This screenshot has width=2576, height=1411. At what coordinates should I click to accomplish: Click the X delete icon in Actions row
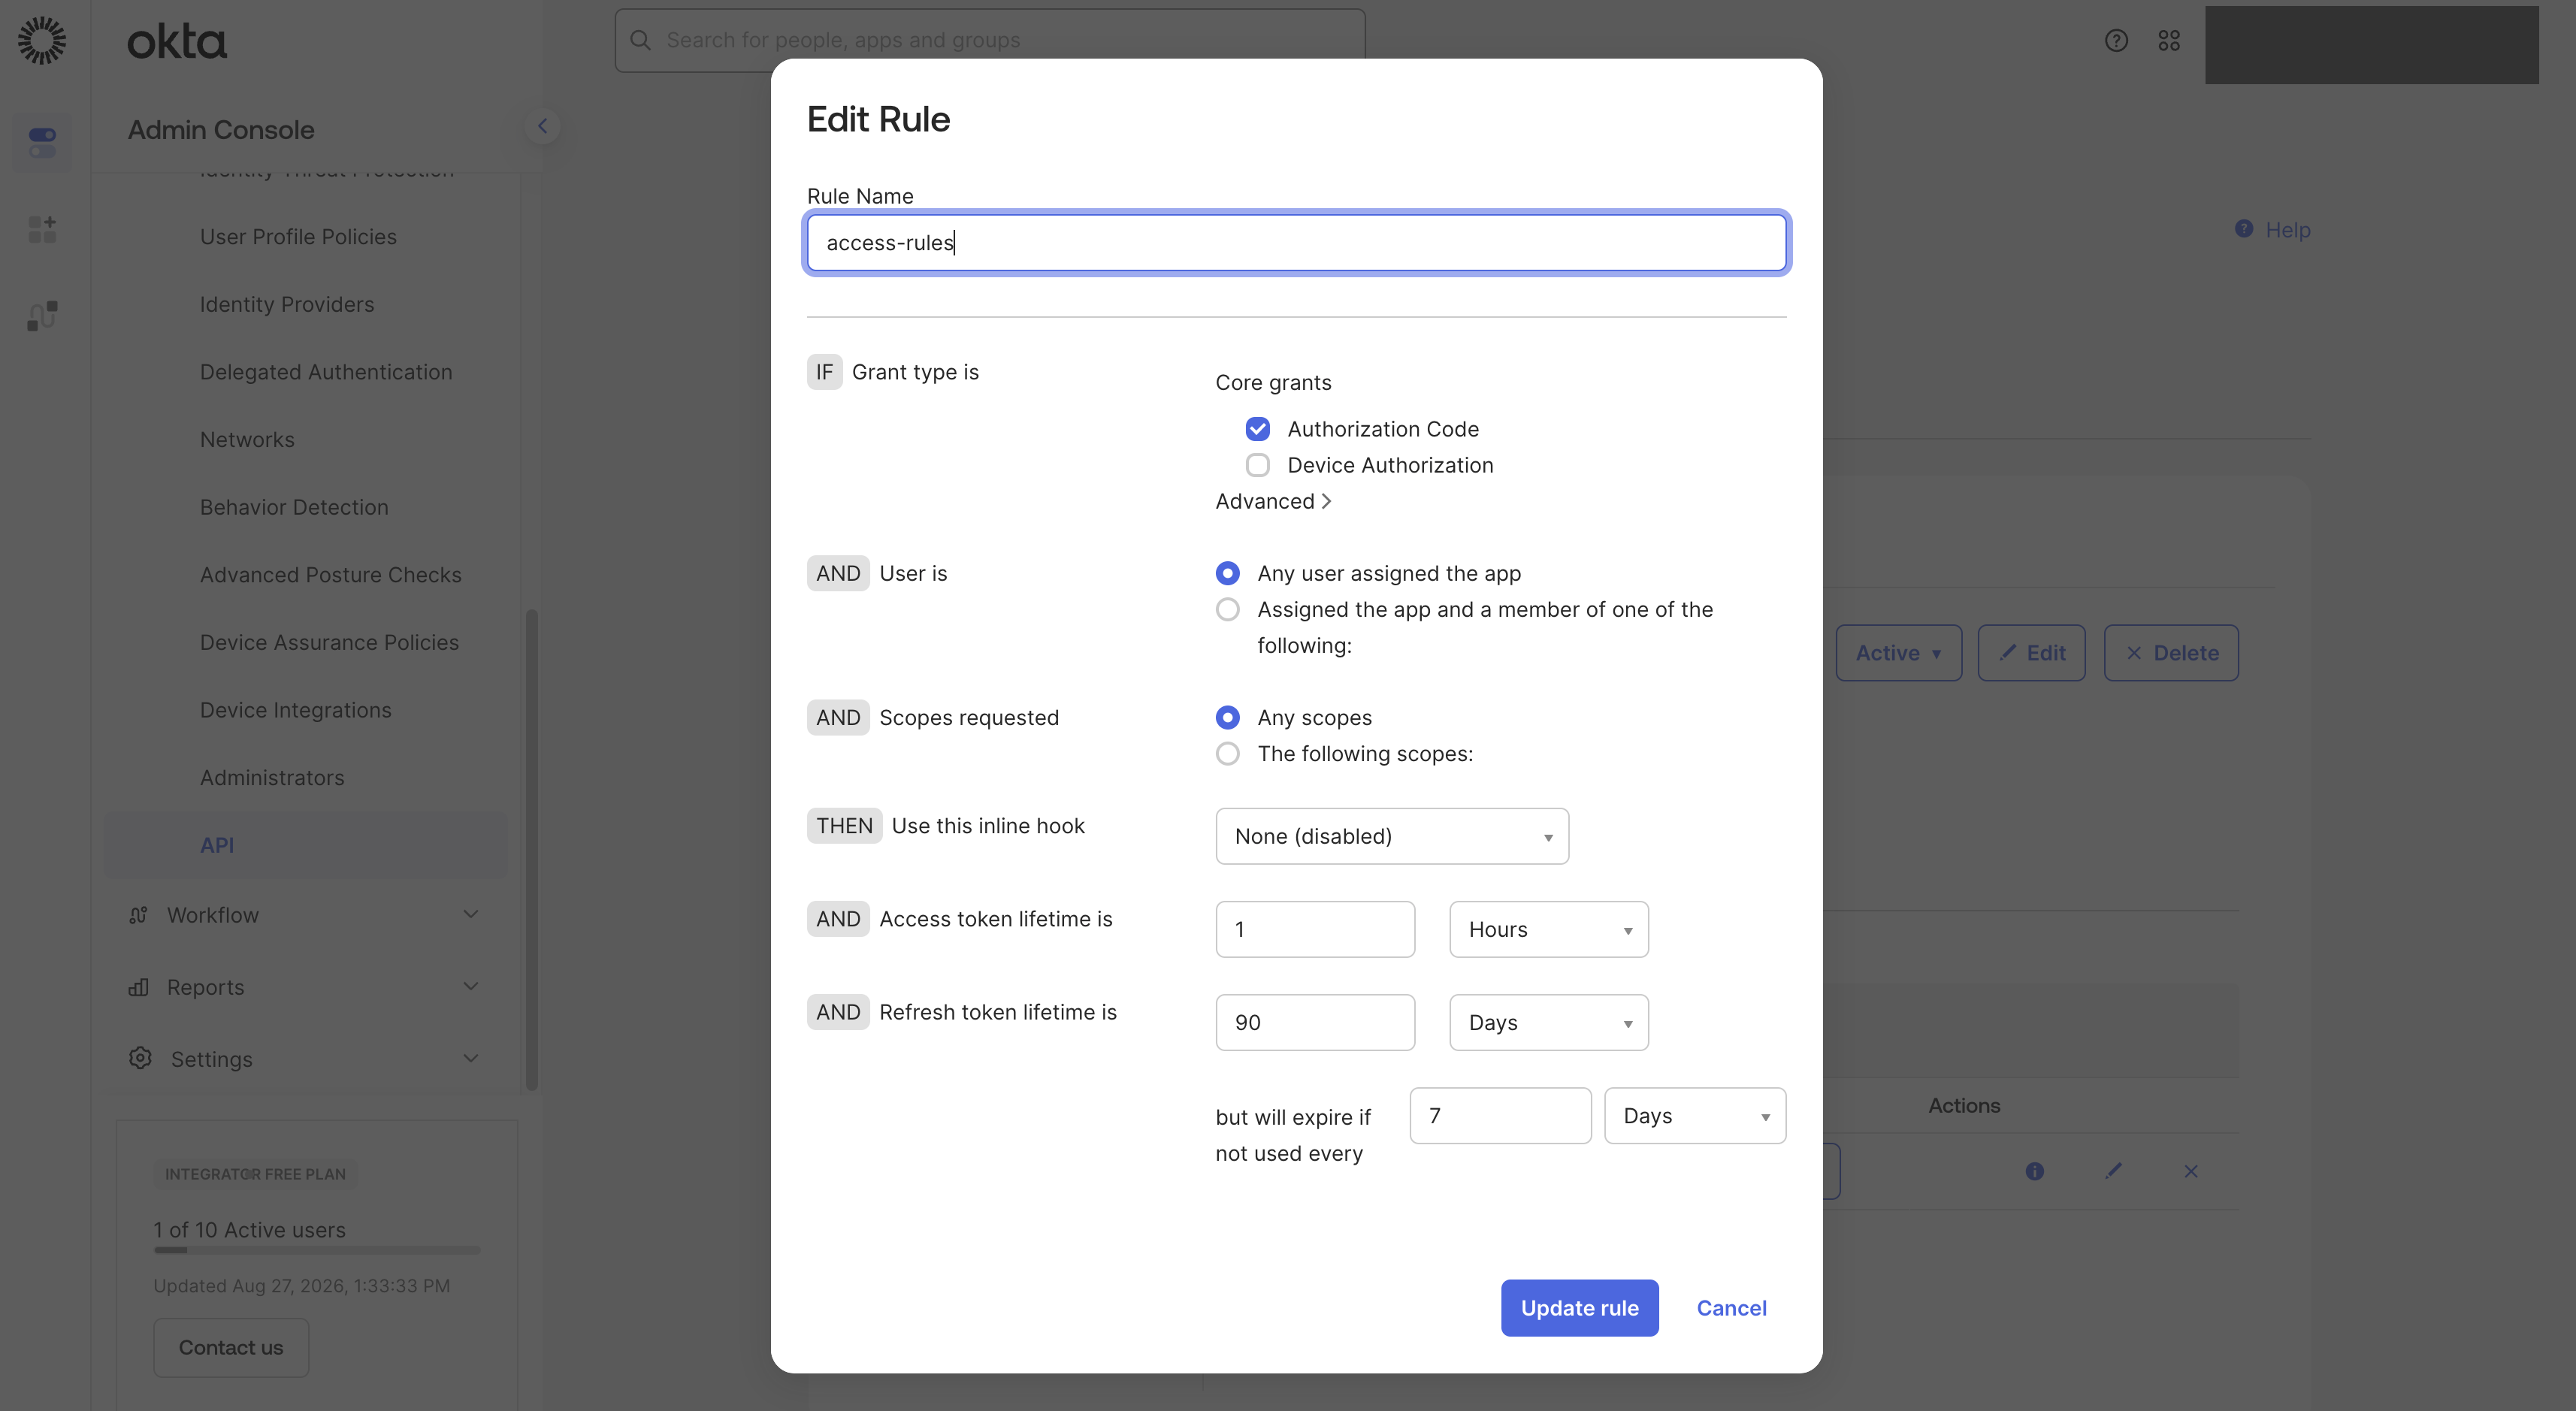pos(2191,1171)
